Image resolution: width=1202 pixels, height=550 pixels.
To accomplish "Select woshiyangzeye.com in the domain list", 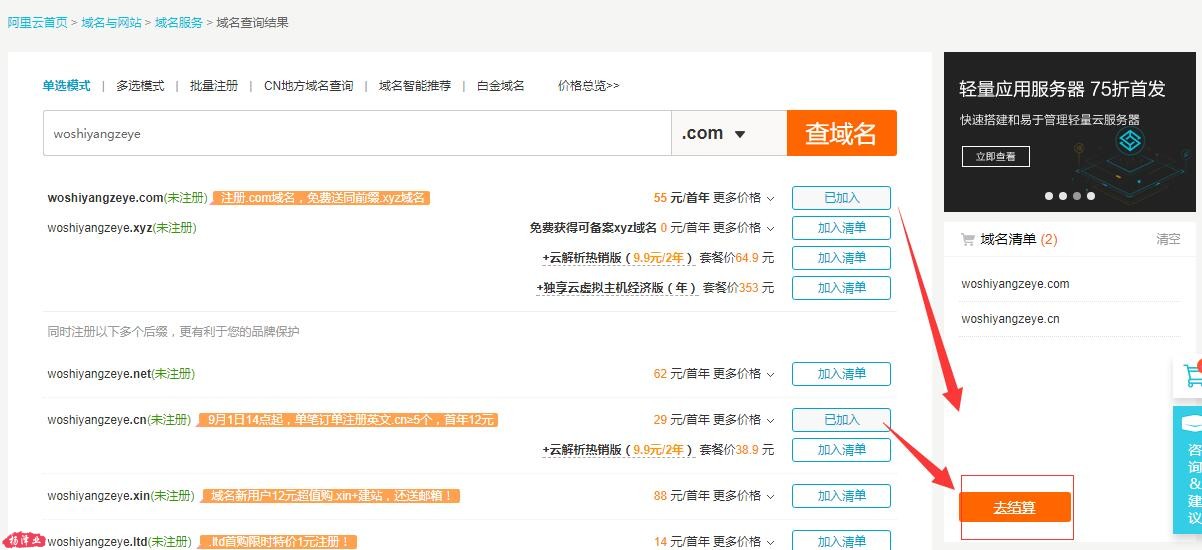I will [1015, 284].
